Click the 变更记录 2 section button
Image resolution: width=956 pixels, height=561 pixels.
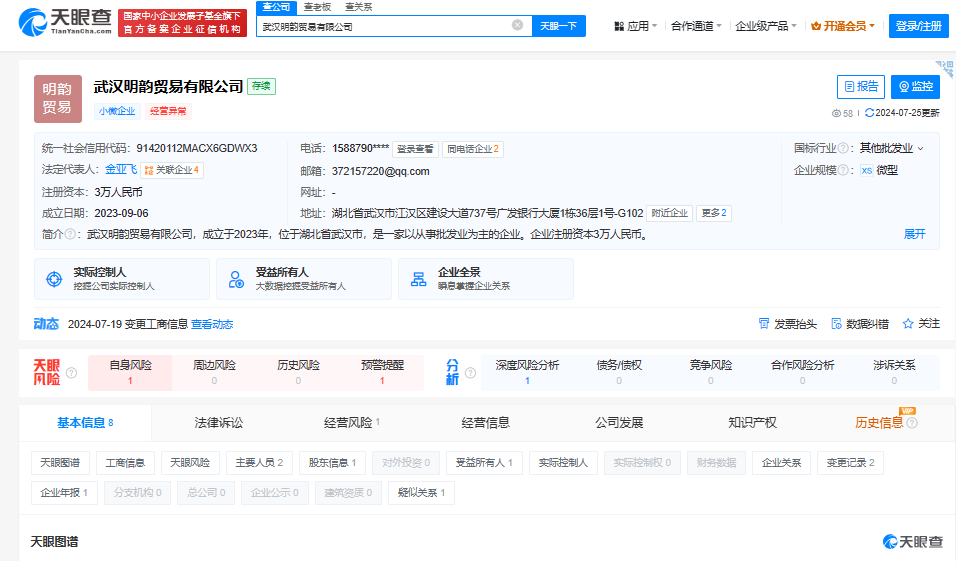(850, 463)
